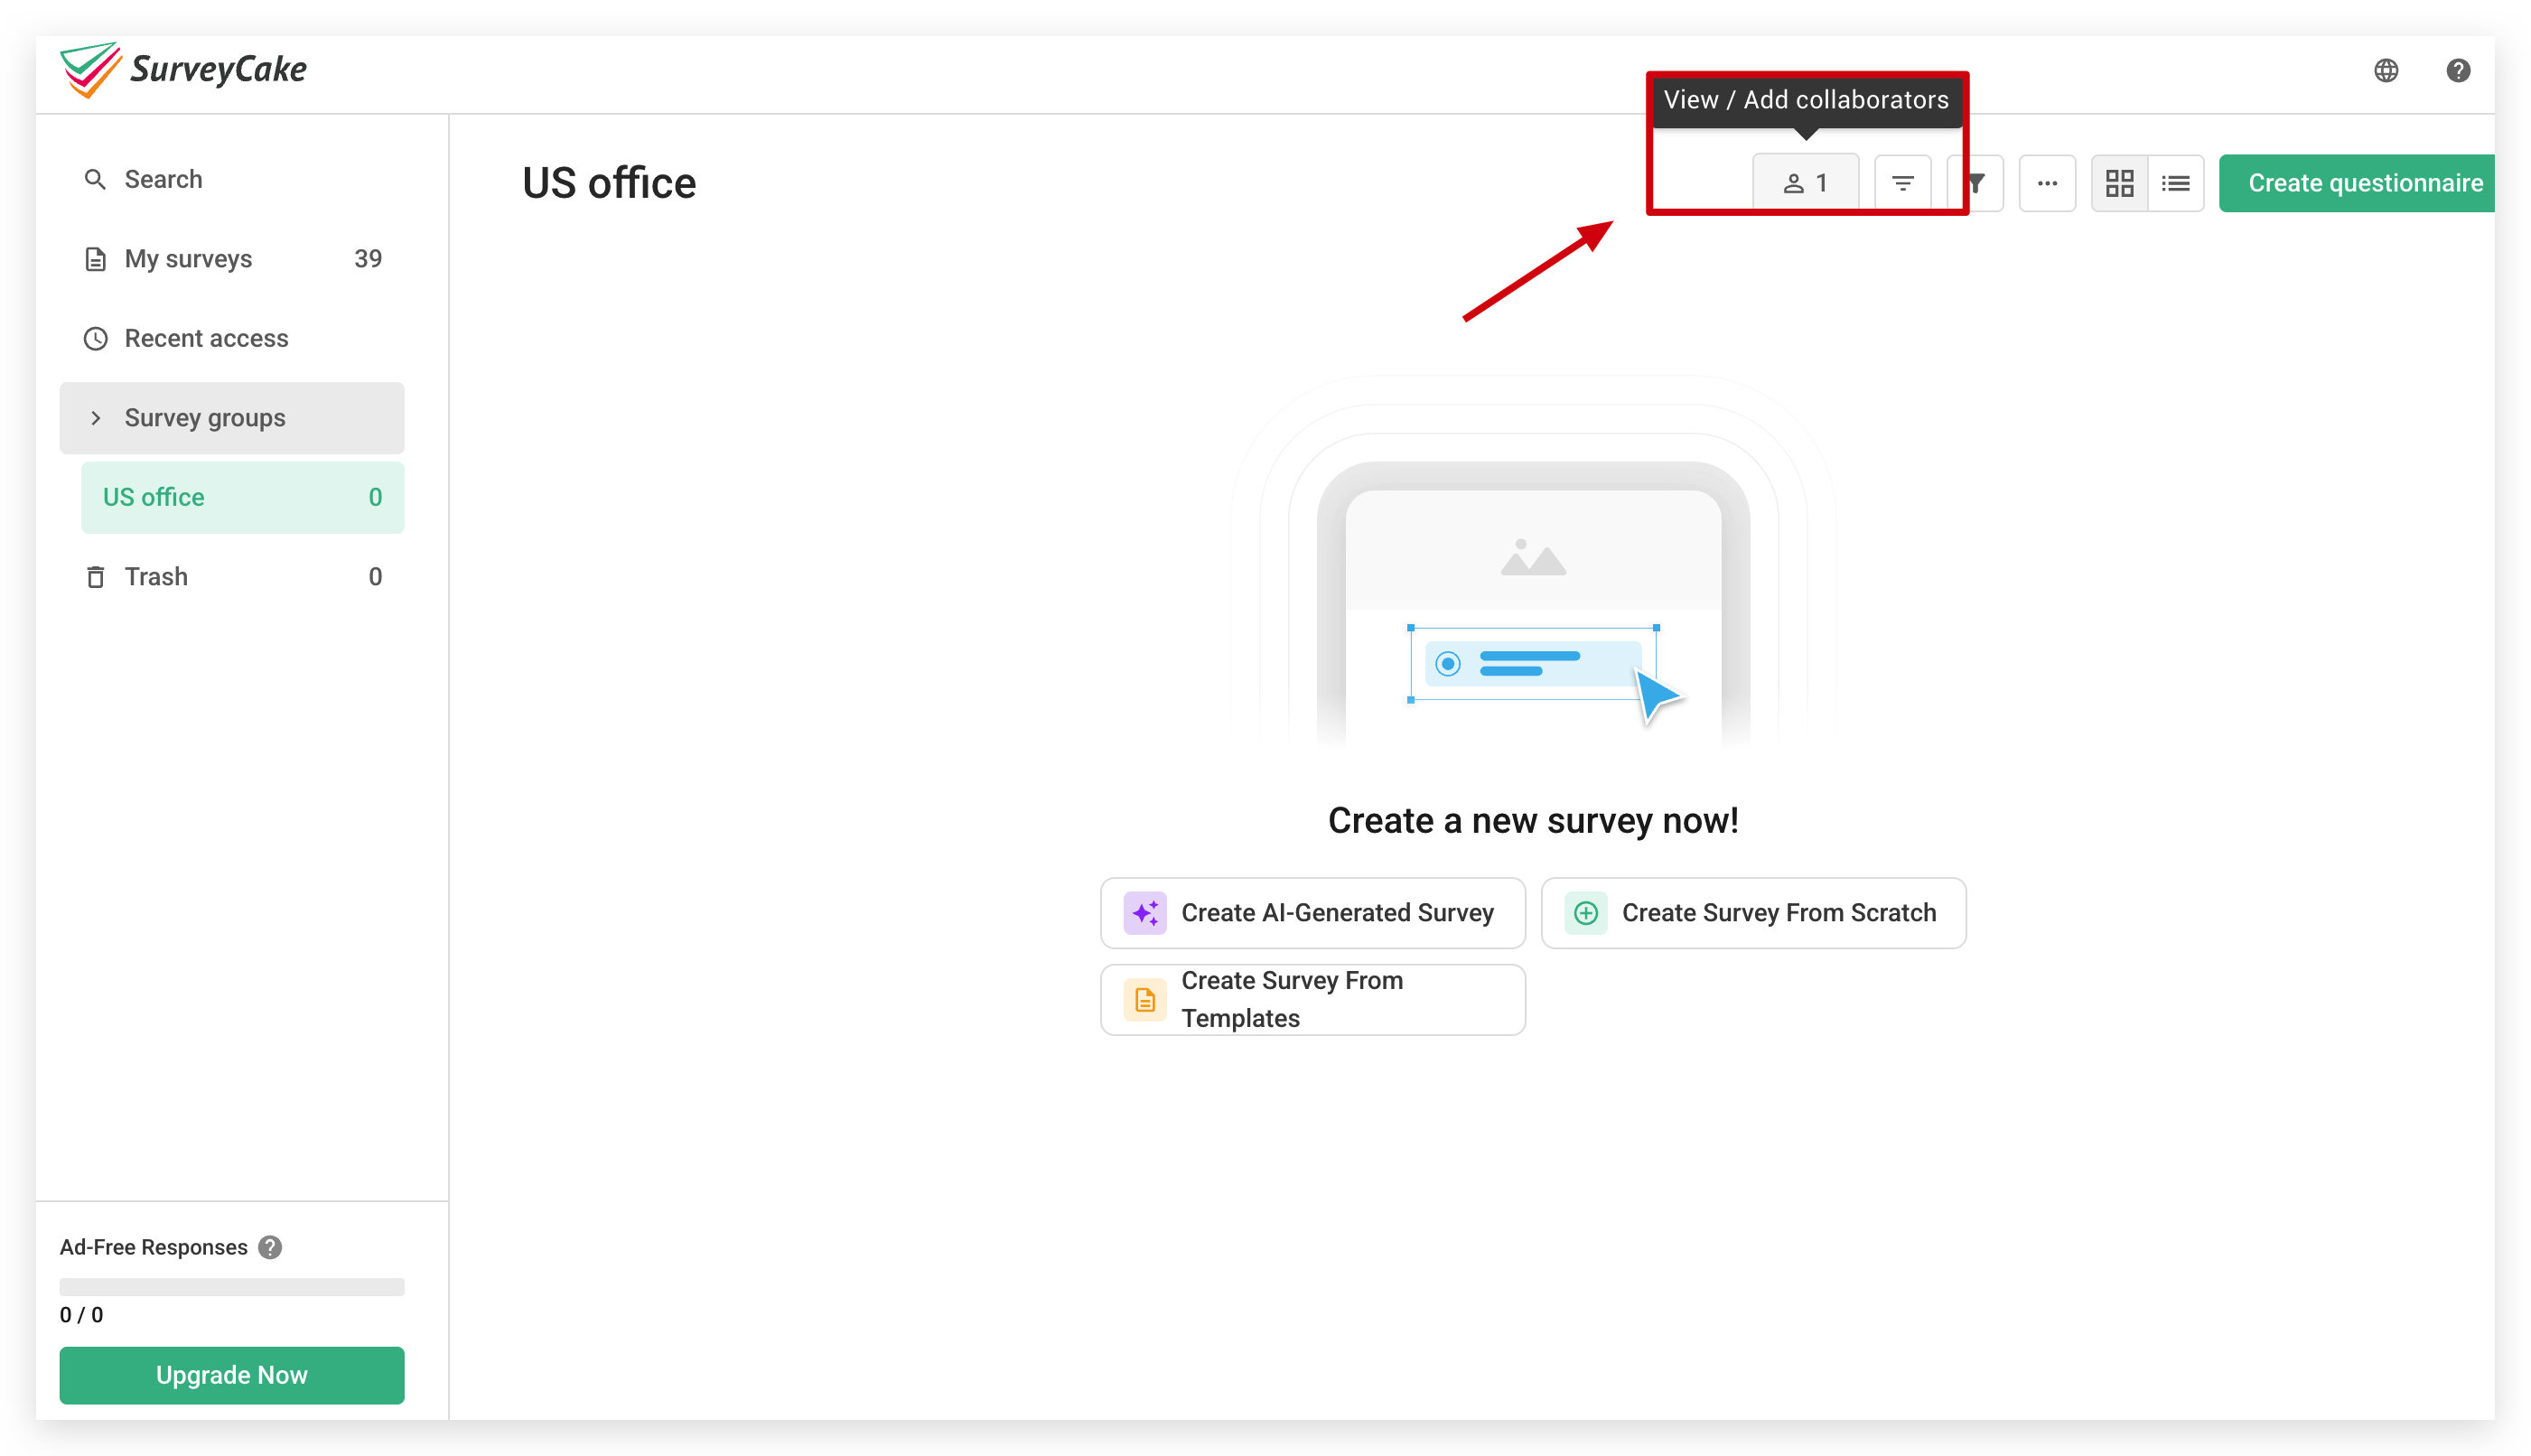Screen dimensions: 2531x1456
Task: Select the US office group
Action: click(243, 497)
